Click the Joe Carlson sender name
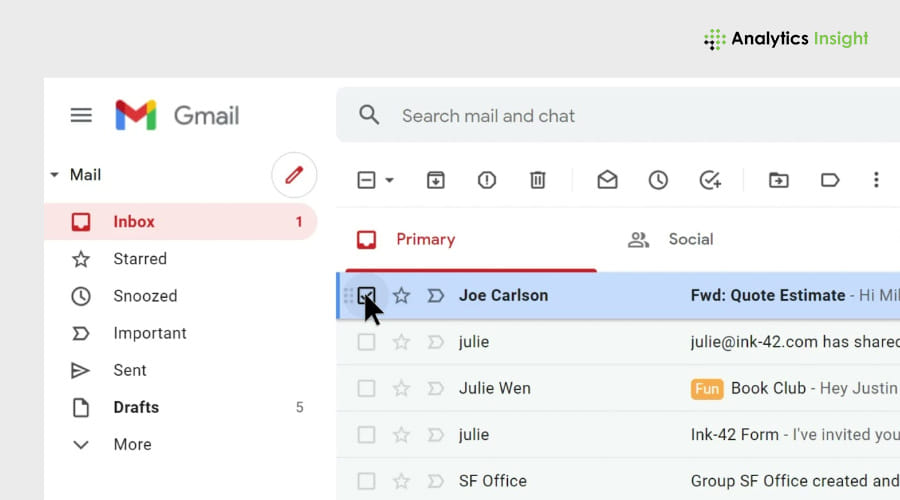900x500 pixels. point(503,296)
